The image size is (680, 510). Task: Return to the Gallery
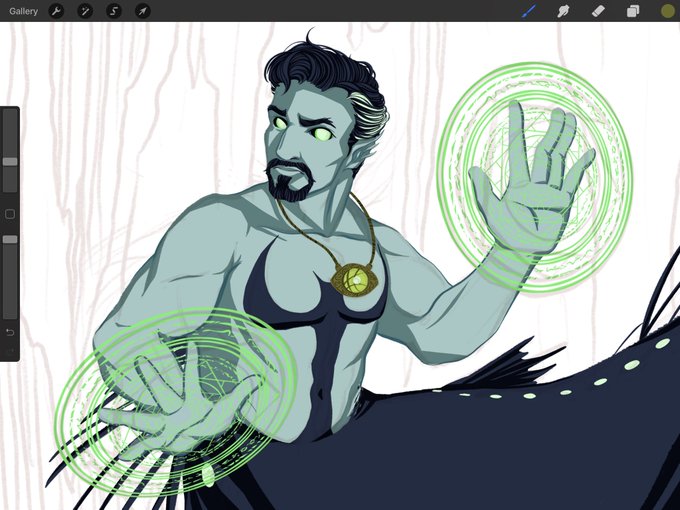tap(23, 11)
